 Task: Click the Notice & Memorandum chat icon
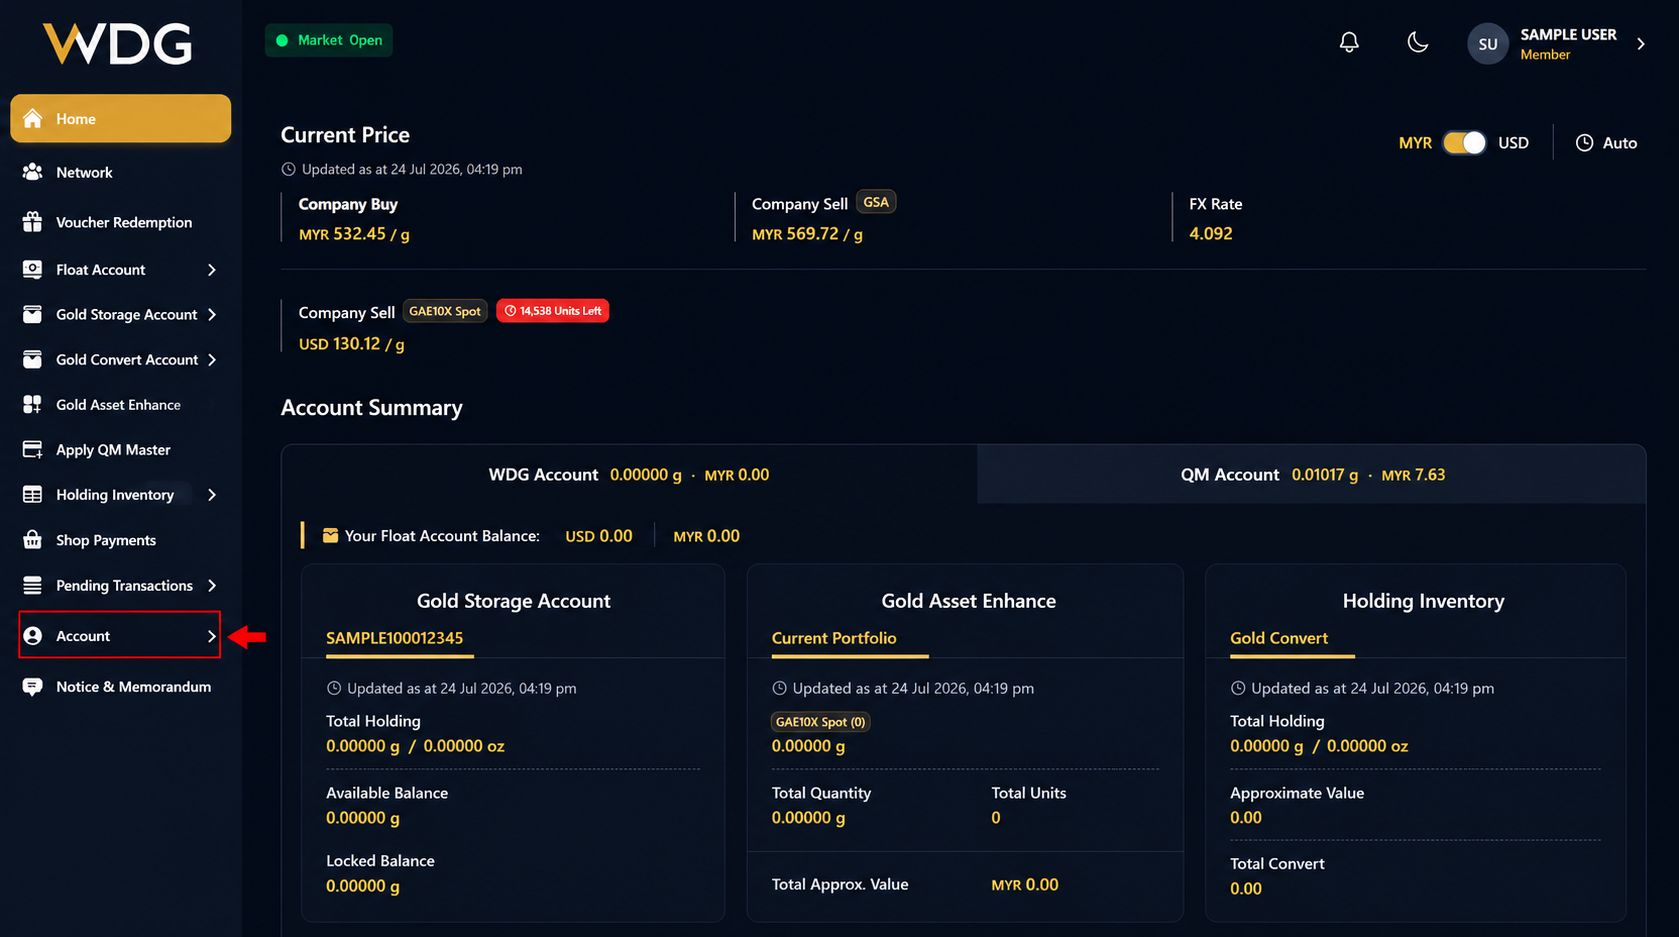pos(33,687)
